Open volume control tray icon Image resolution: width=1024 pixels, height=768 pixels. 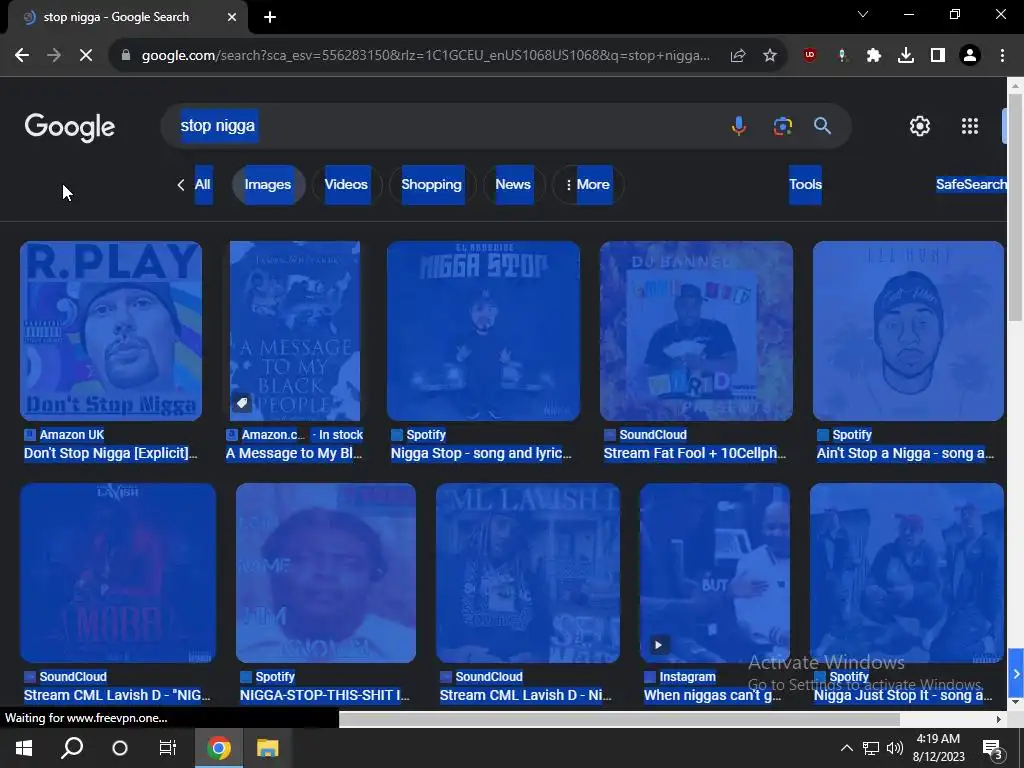(x=895, y=748)
